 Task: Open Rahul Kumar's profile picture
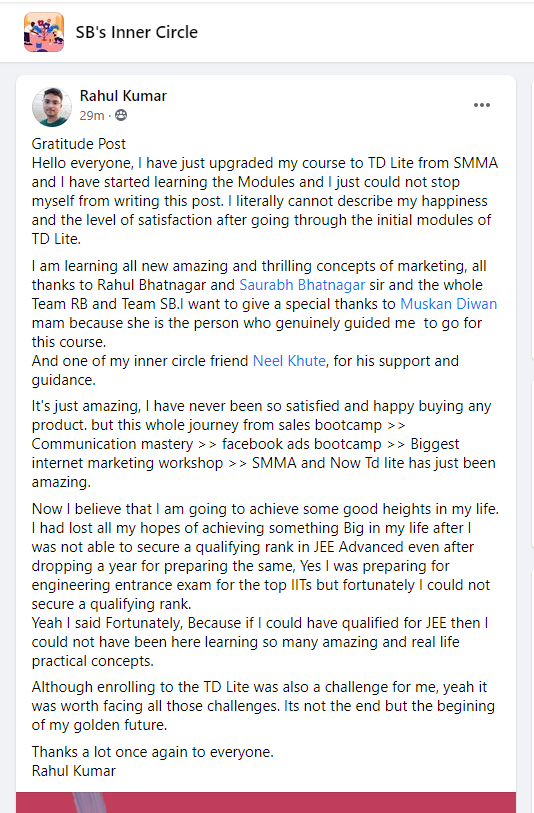(x=51, y=106)
